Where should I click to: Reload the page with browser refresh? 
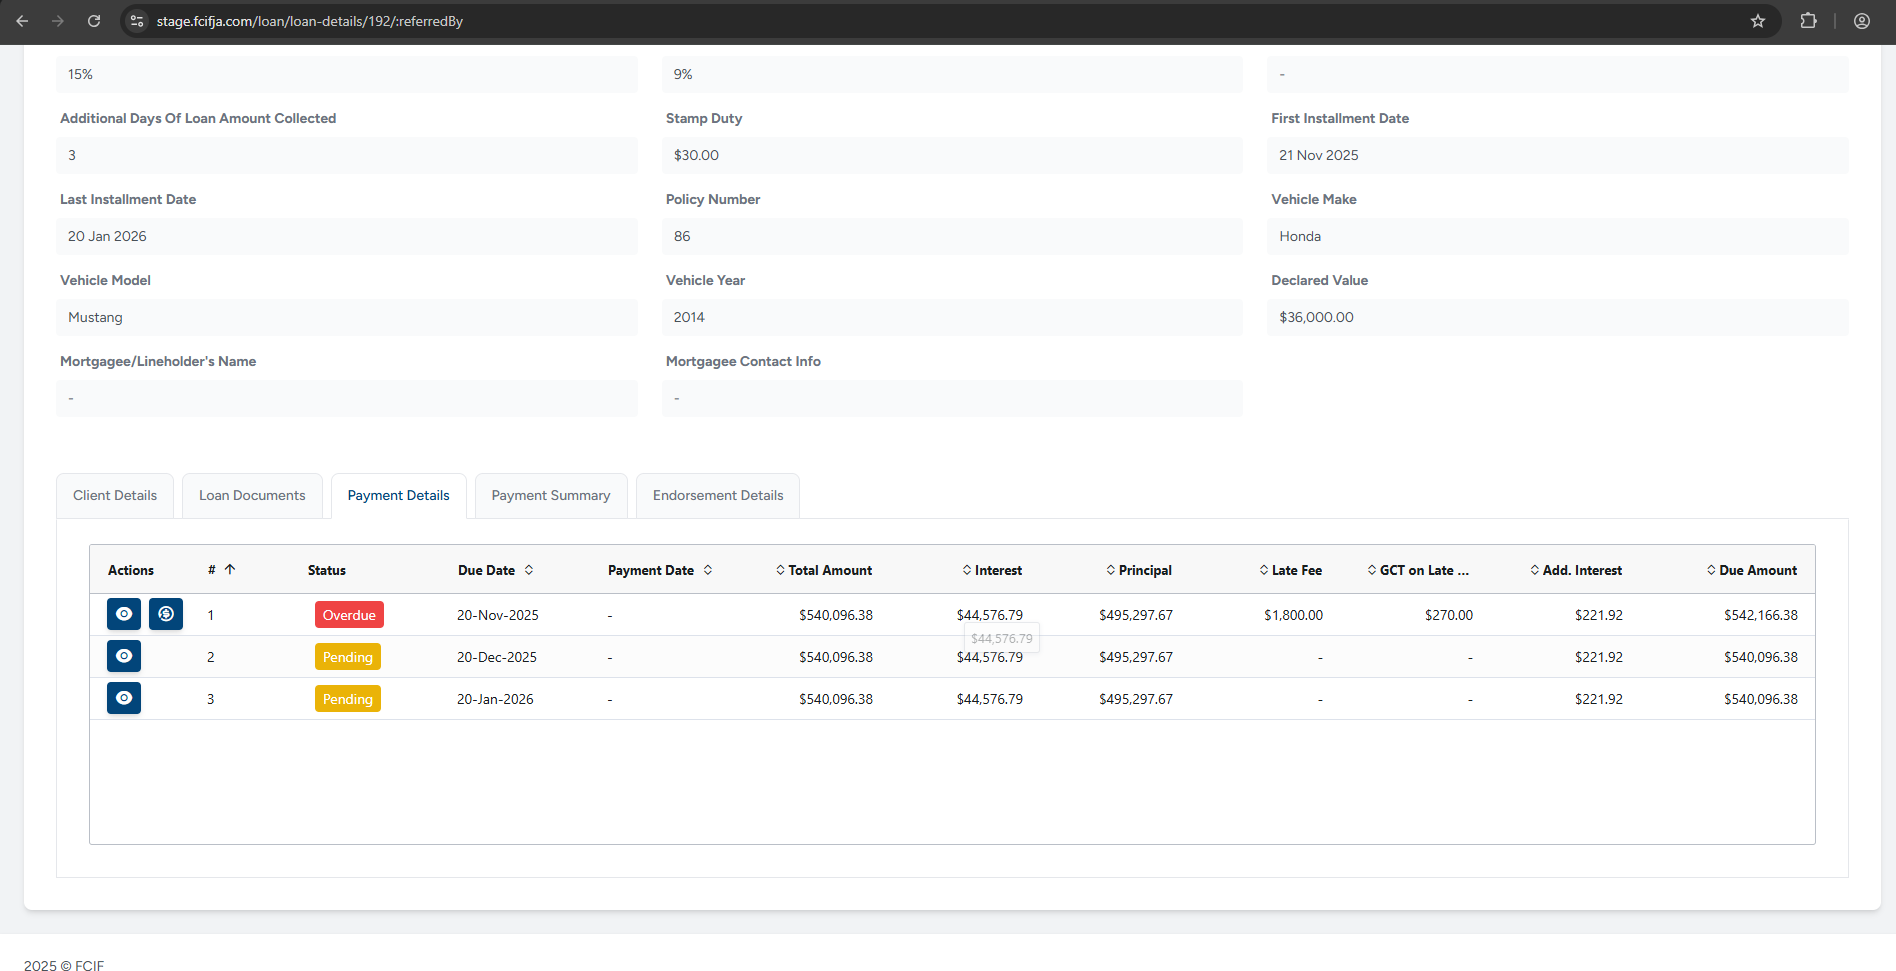pos(94,21)
